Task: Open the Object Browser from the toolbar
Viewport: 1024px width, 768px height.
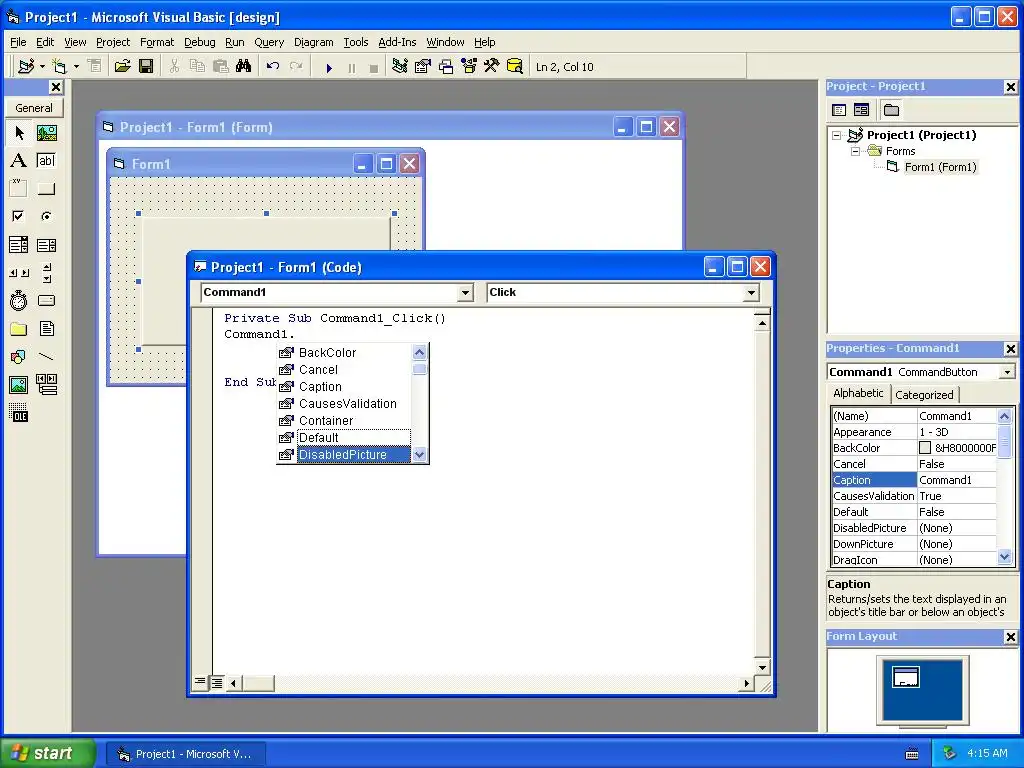Action: click(x=469, y=67)
